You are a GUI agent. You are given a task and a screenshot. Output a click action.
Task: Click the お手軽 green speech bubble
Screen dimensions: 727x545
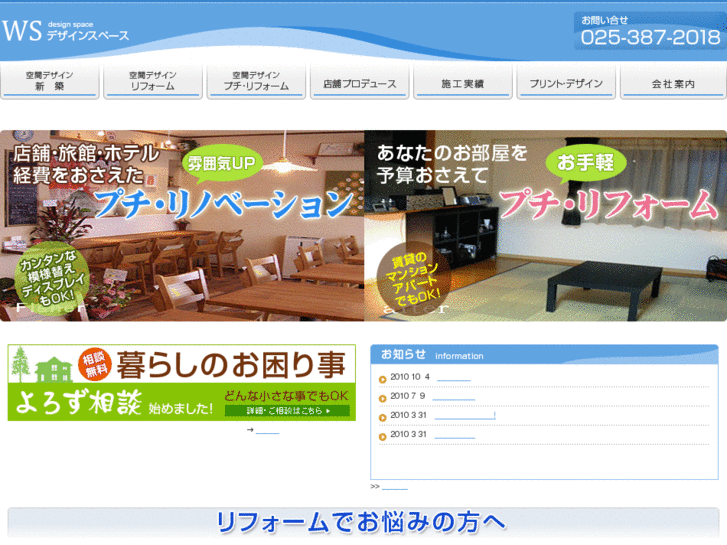(x=586, y=163)
